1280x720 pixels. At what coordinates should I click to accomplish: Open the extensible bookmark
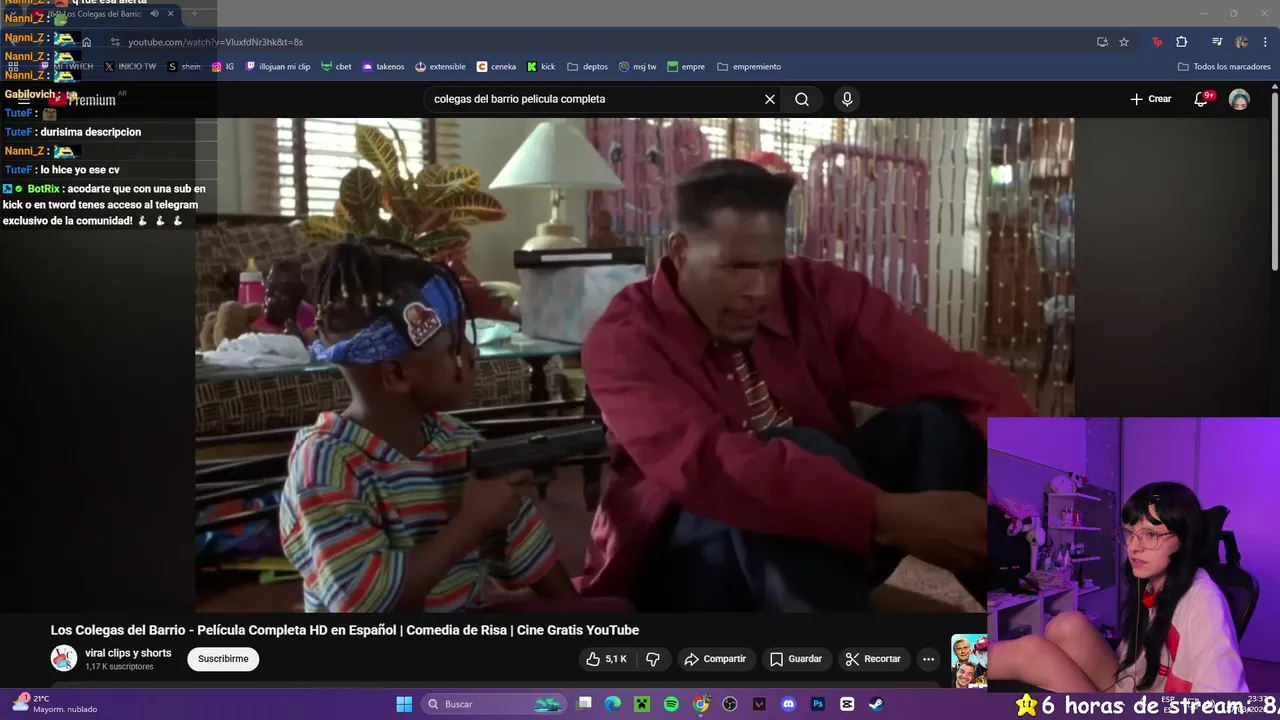tap(440, 67)
